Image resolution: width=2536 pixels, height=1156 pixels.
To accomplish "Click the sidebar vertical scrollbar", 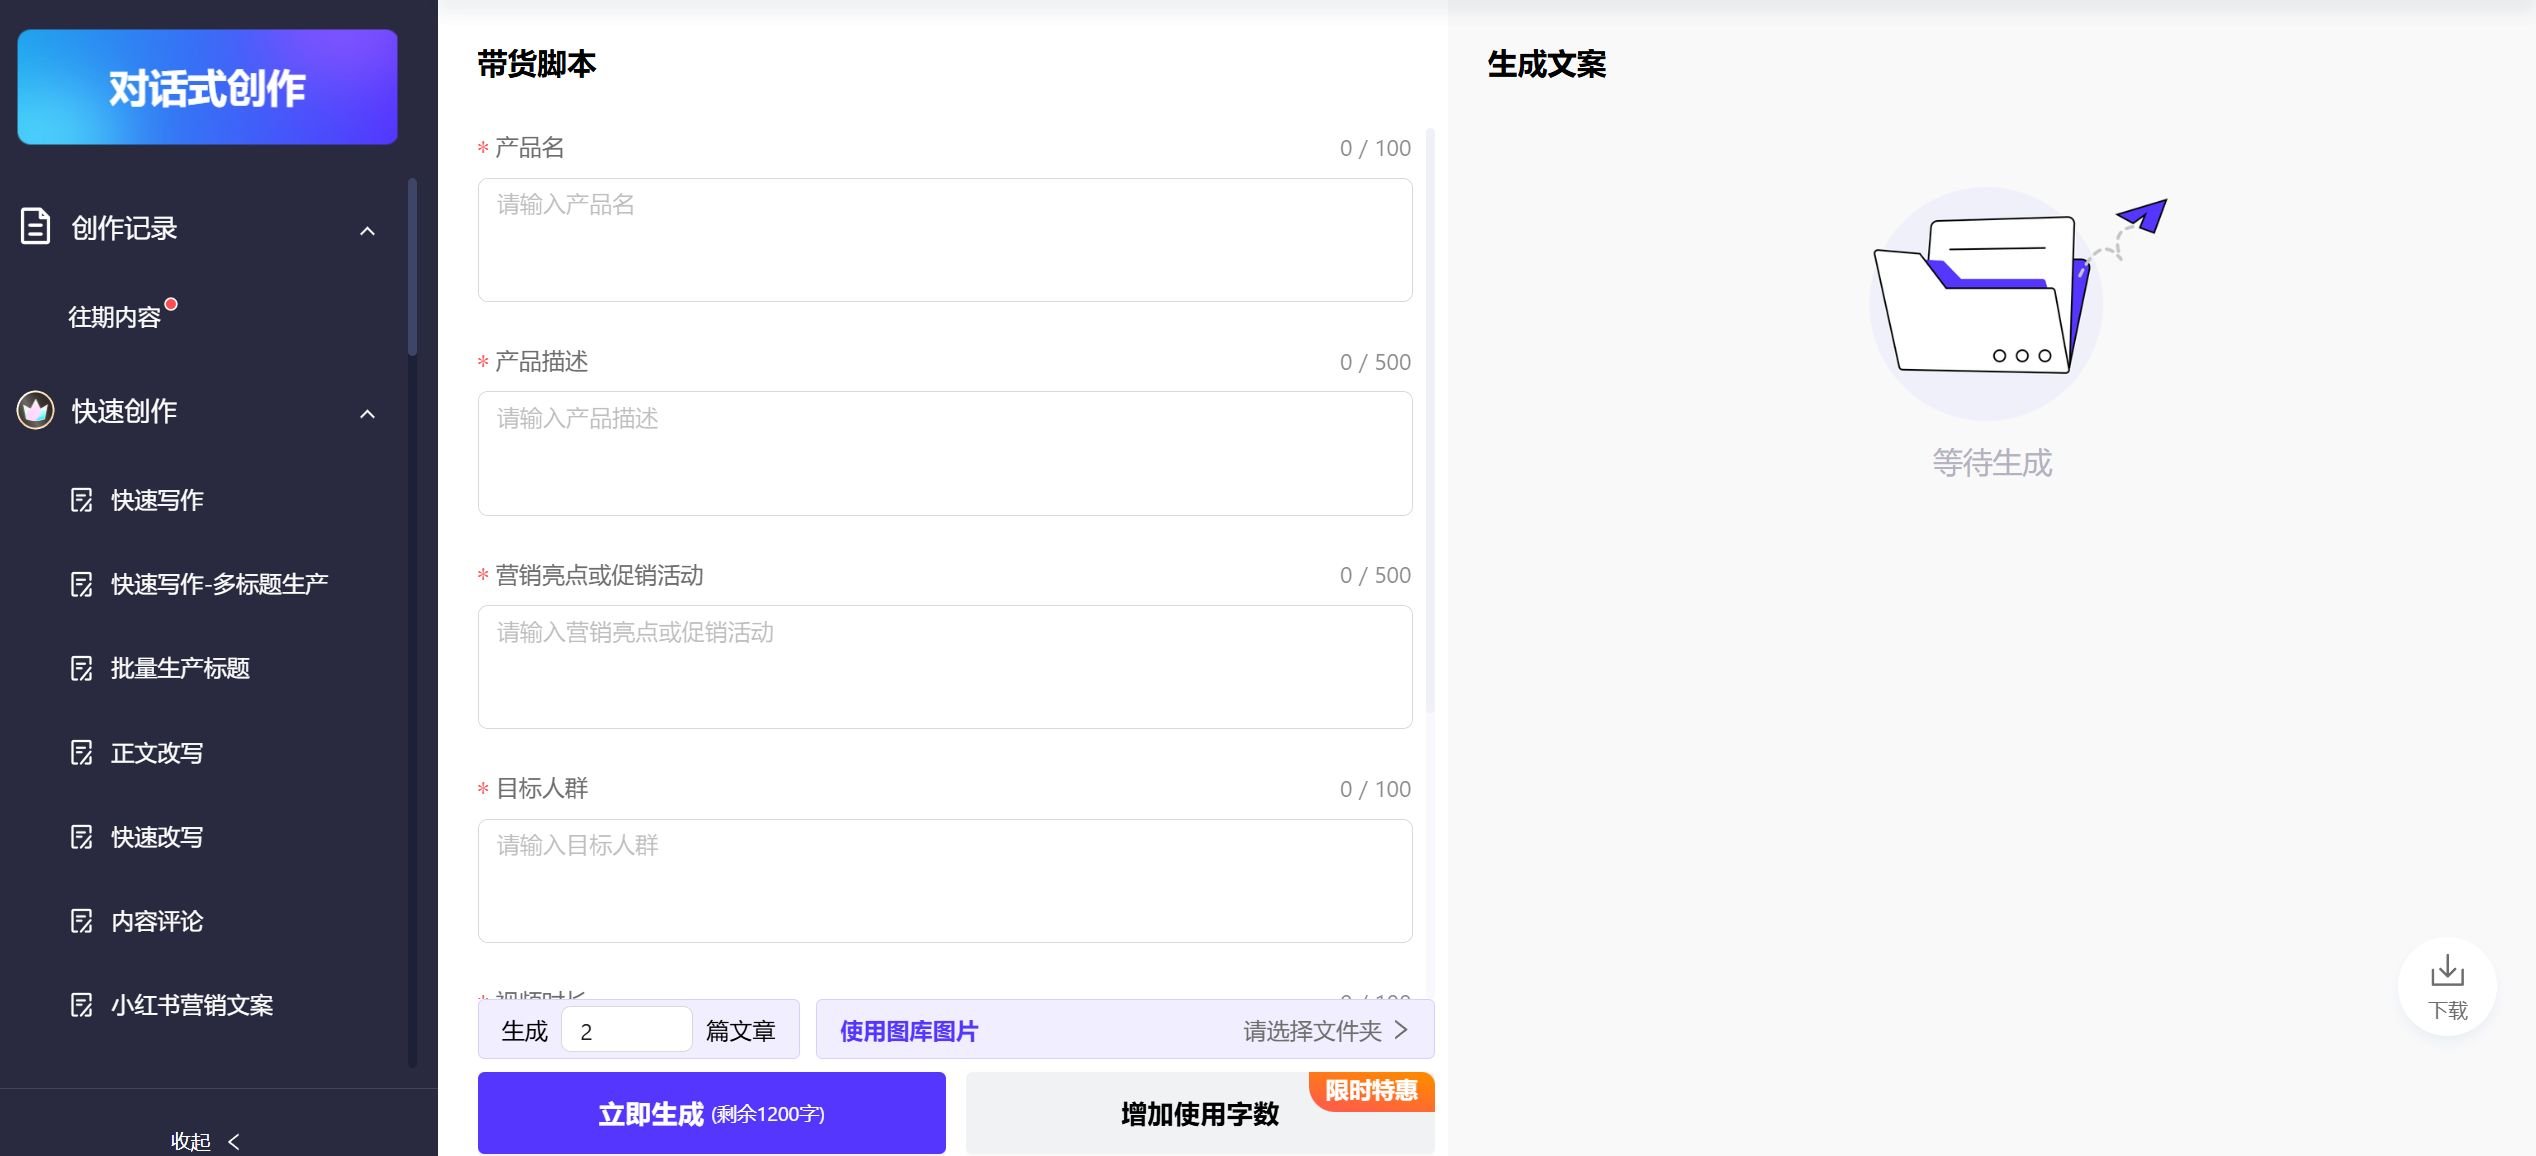I will 412,266.
